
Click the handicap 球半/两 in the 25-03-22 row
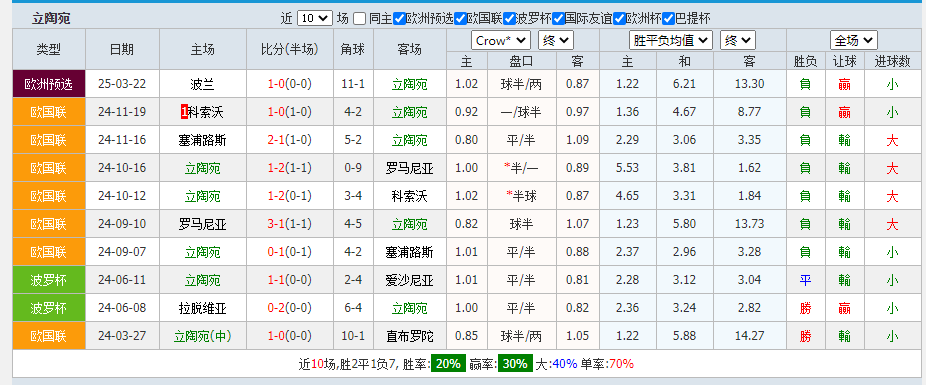(x=521, y=84)
